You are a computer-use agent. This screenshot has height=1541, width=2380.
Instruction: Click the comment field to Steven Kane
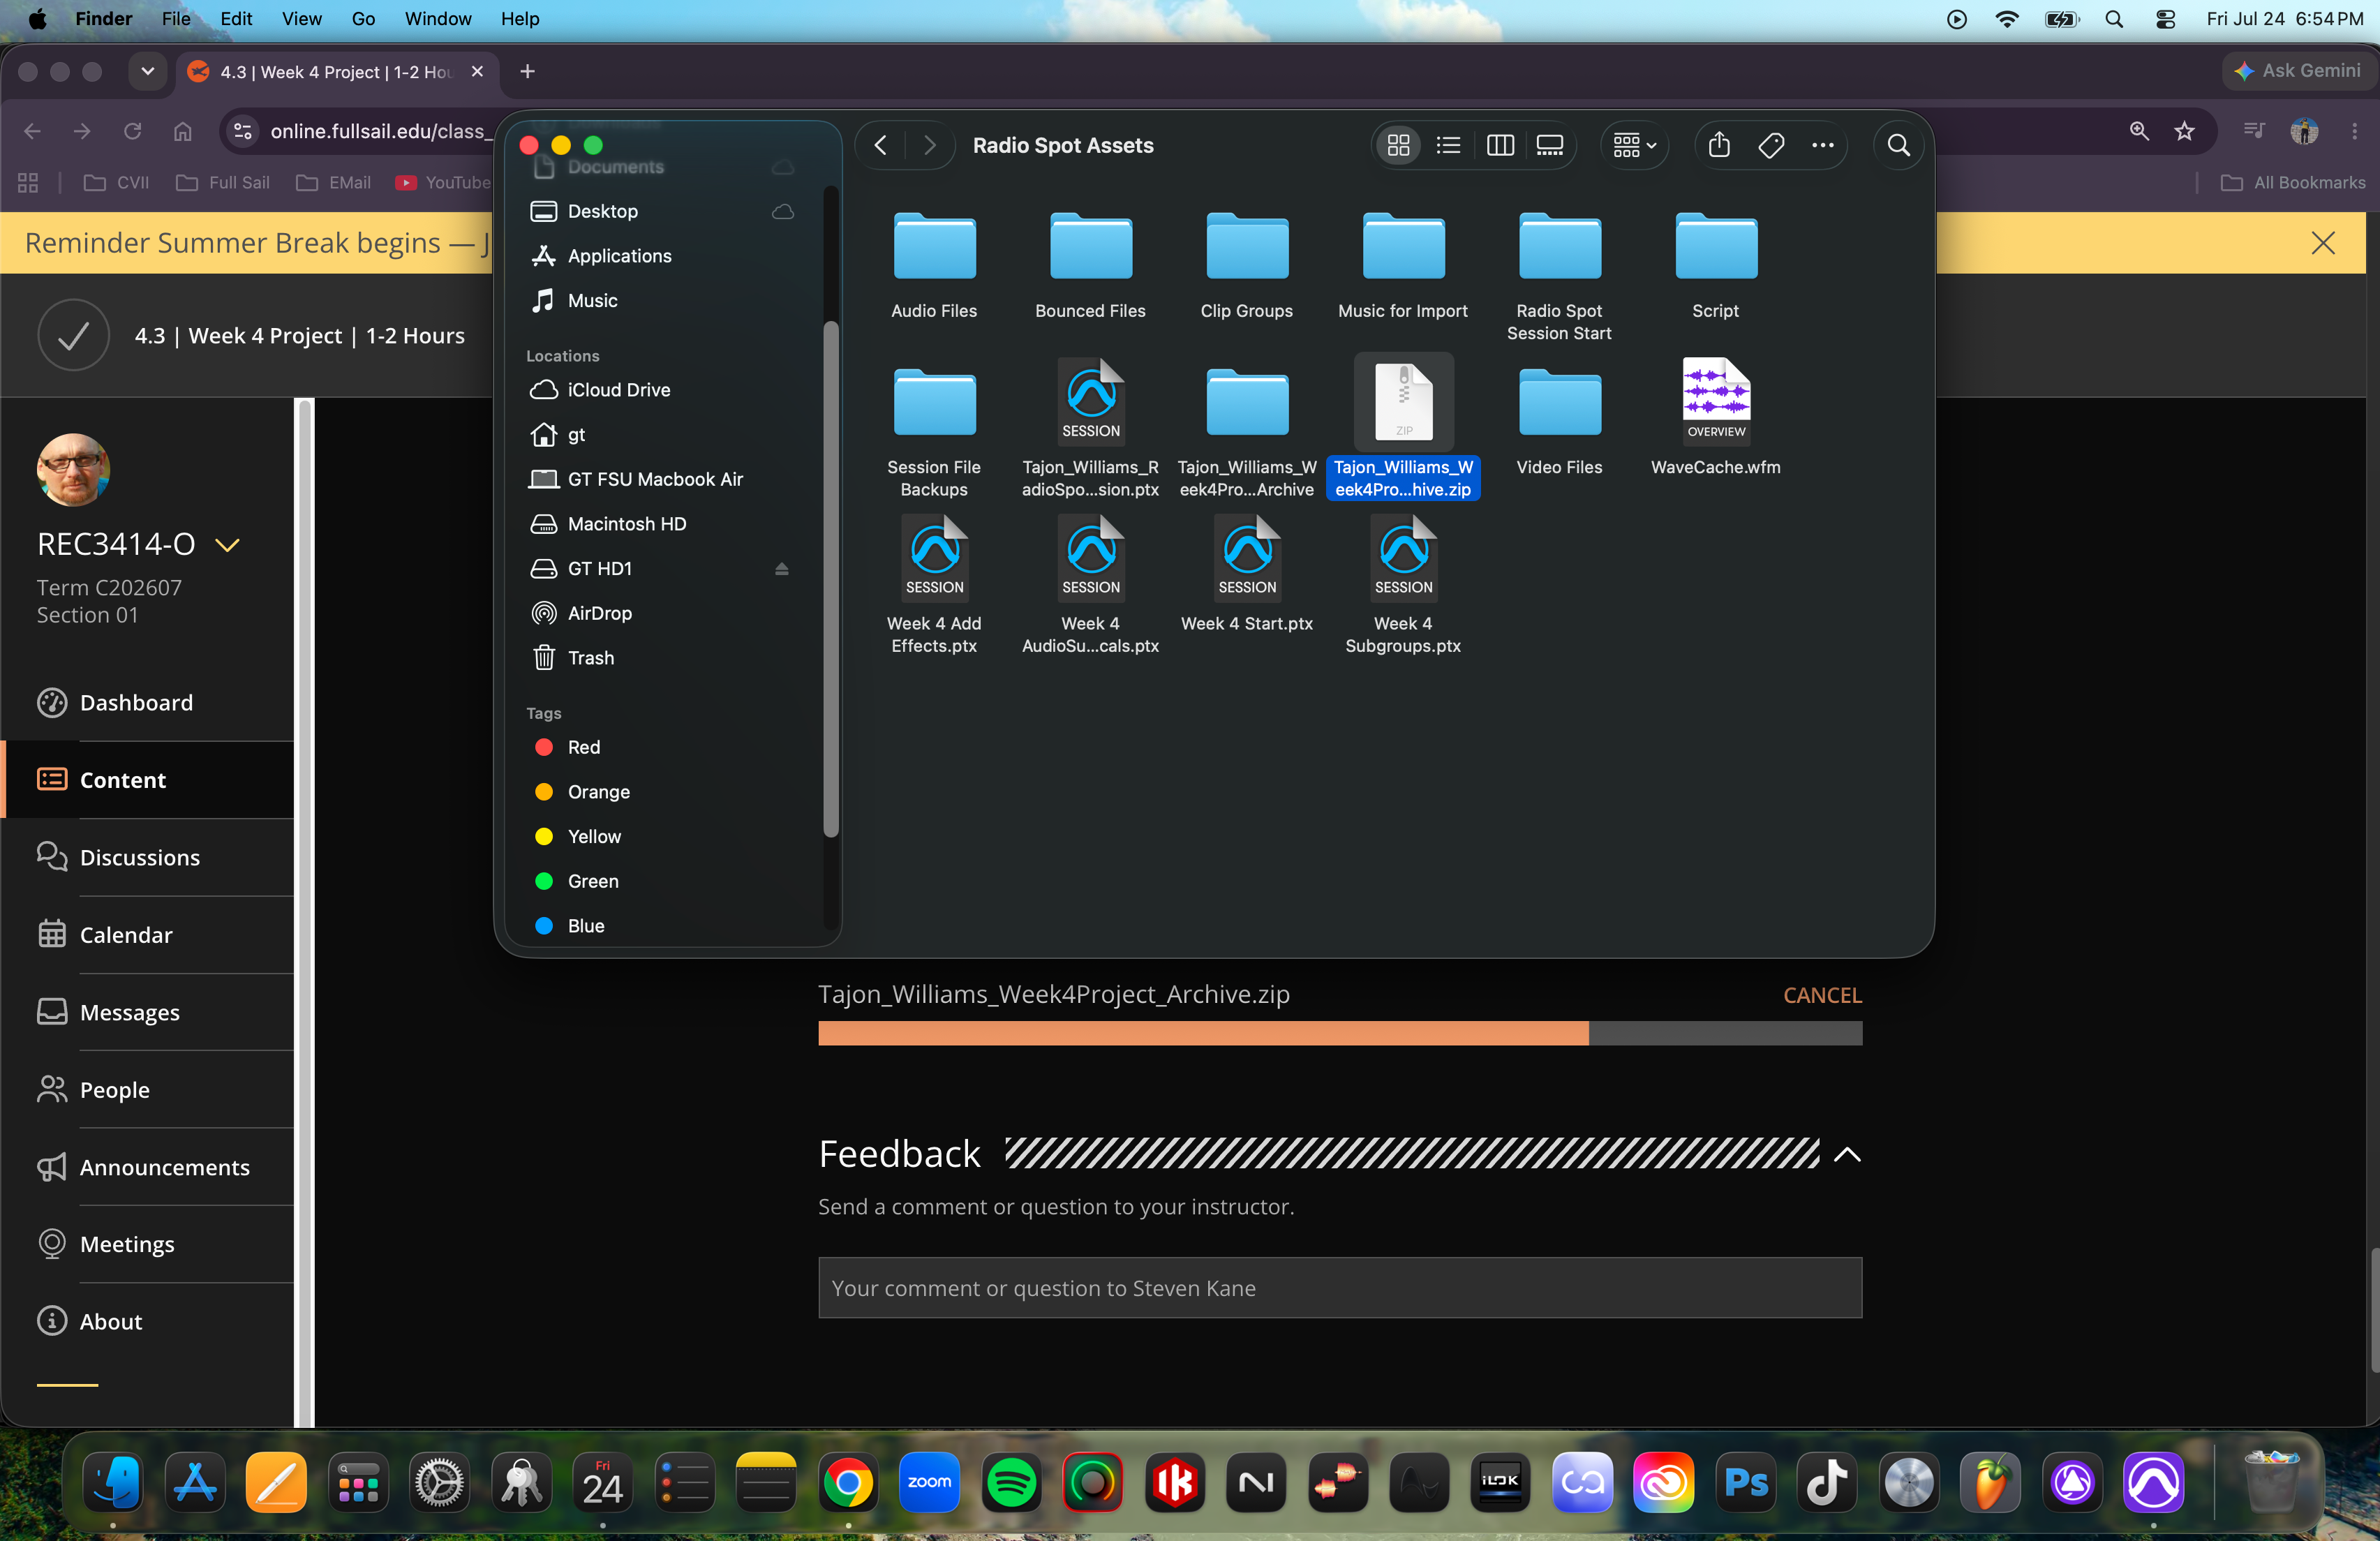pos(1339,1288)
